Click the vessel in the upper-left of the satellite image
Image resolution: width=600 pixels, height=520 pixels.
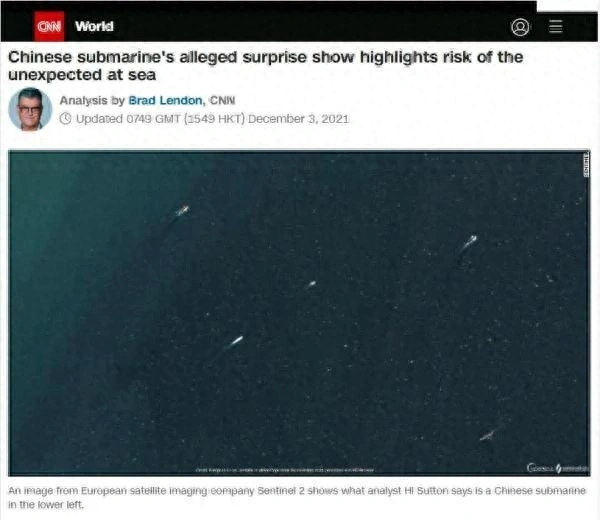pos(182,211)
